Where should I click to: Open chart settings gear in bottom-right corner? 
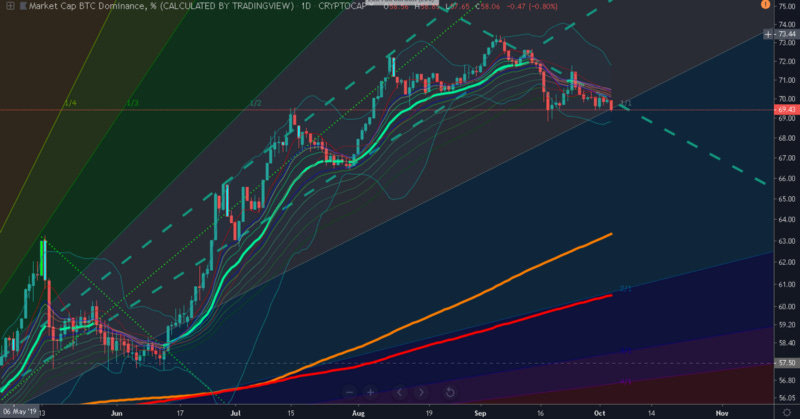[x=786, y=411]
